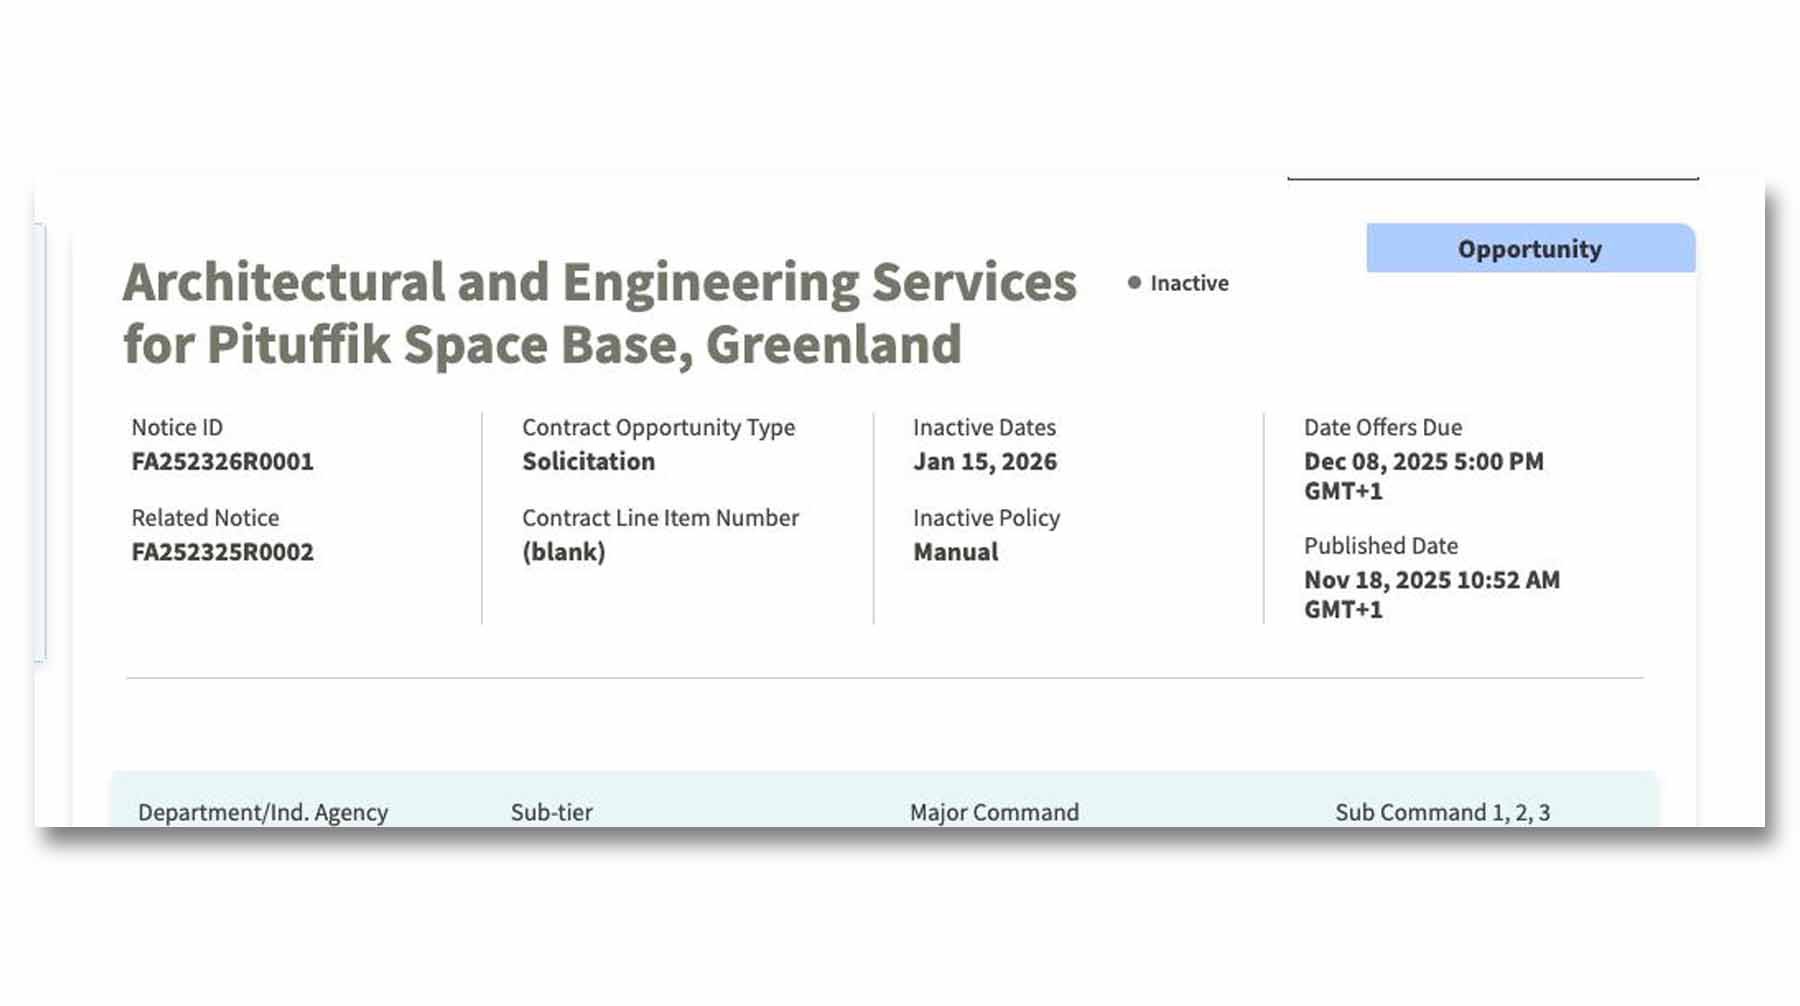This screenshot has width=1800, height=1006.
Task: Click the Department/Ind. Agency column header
Action: 263,812
